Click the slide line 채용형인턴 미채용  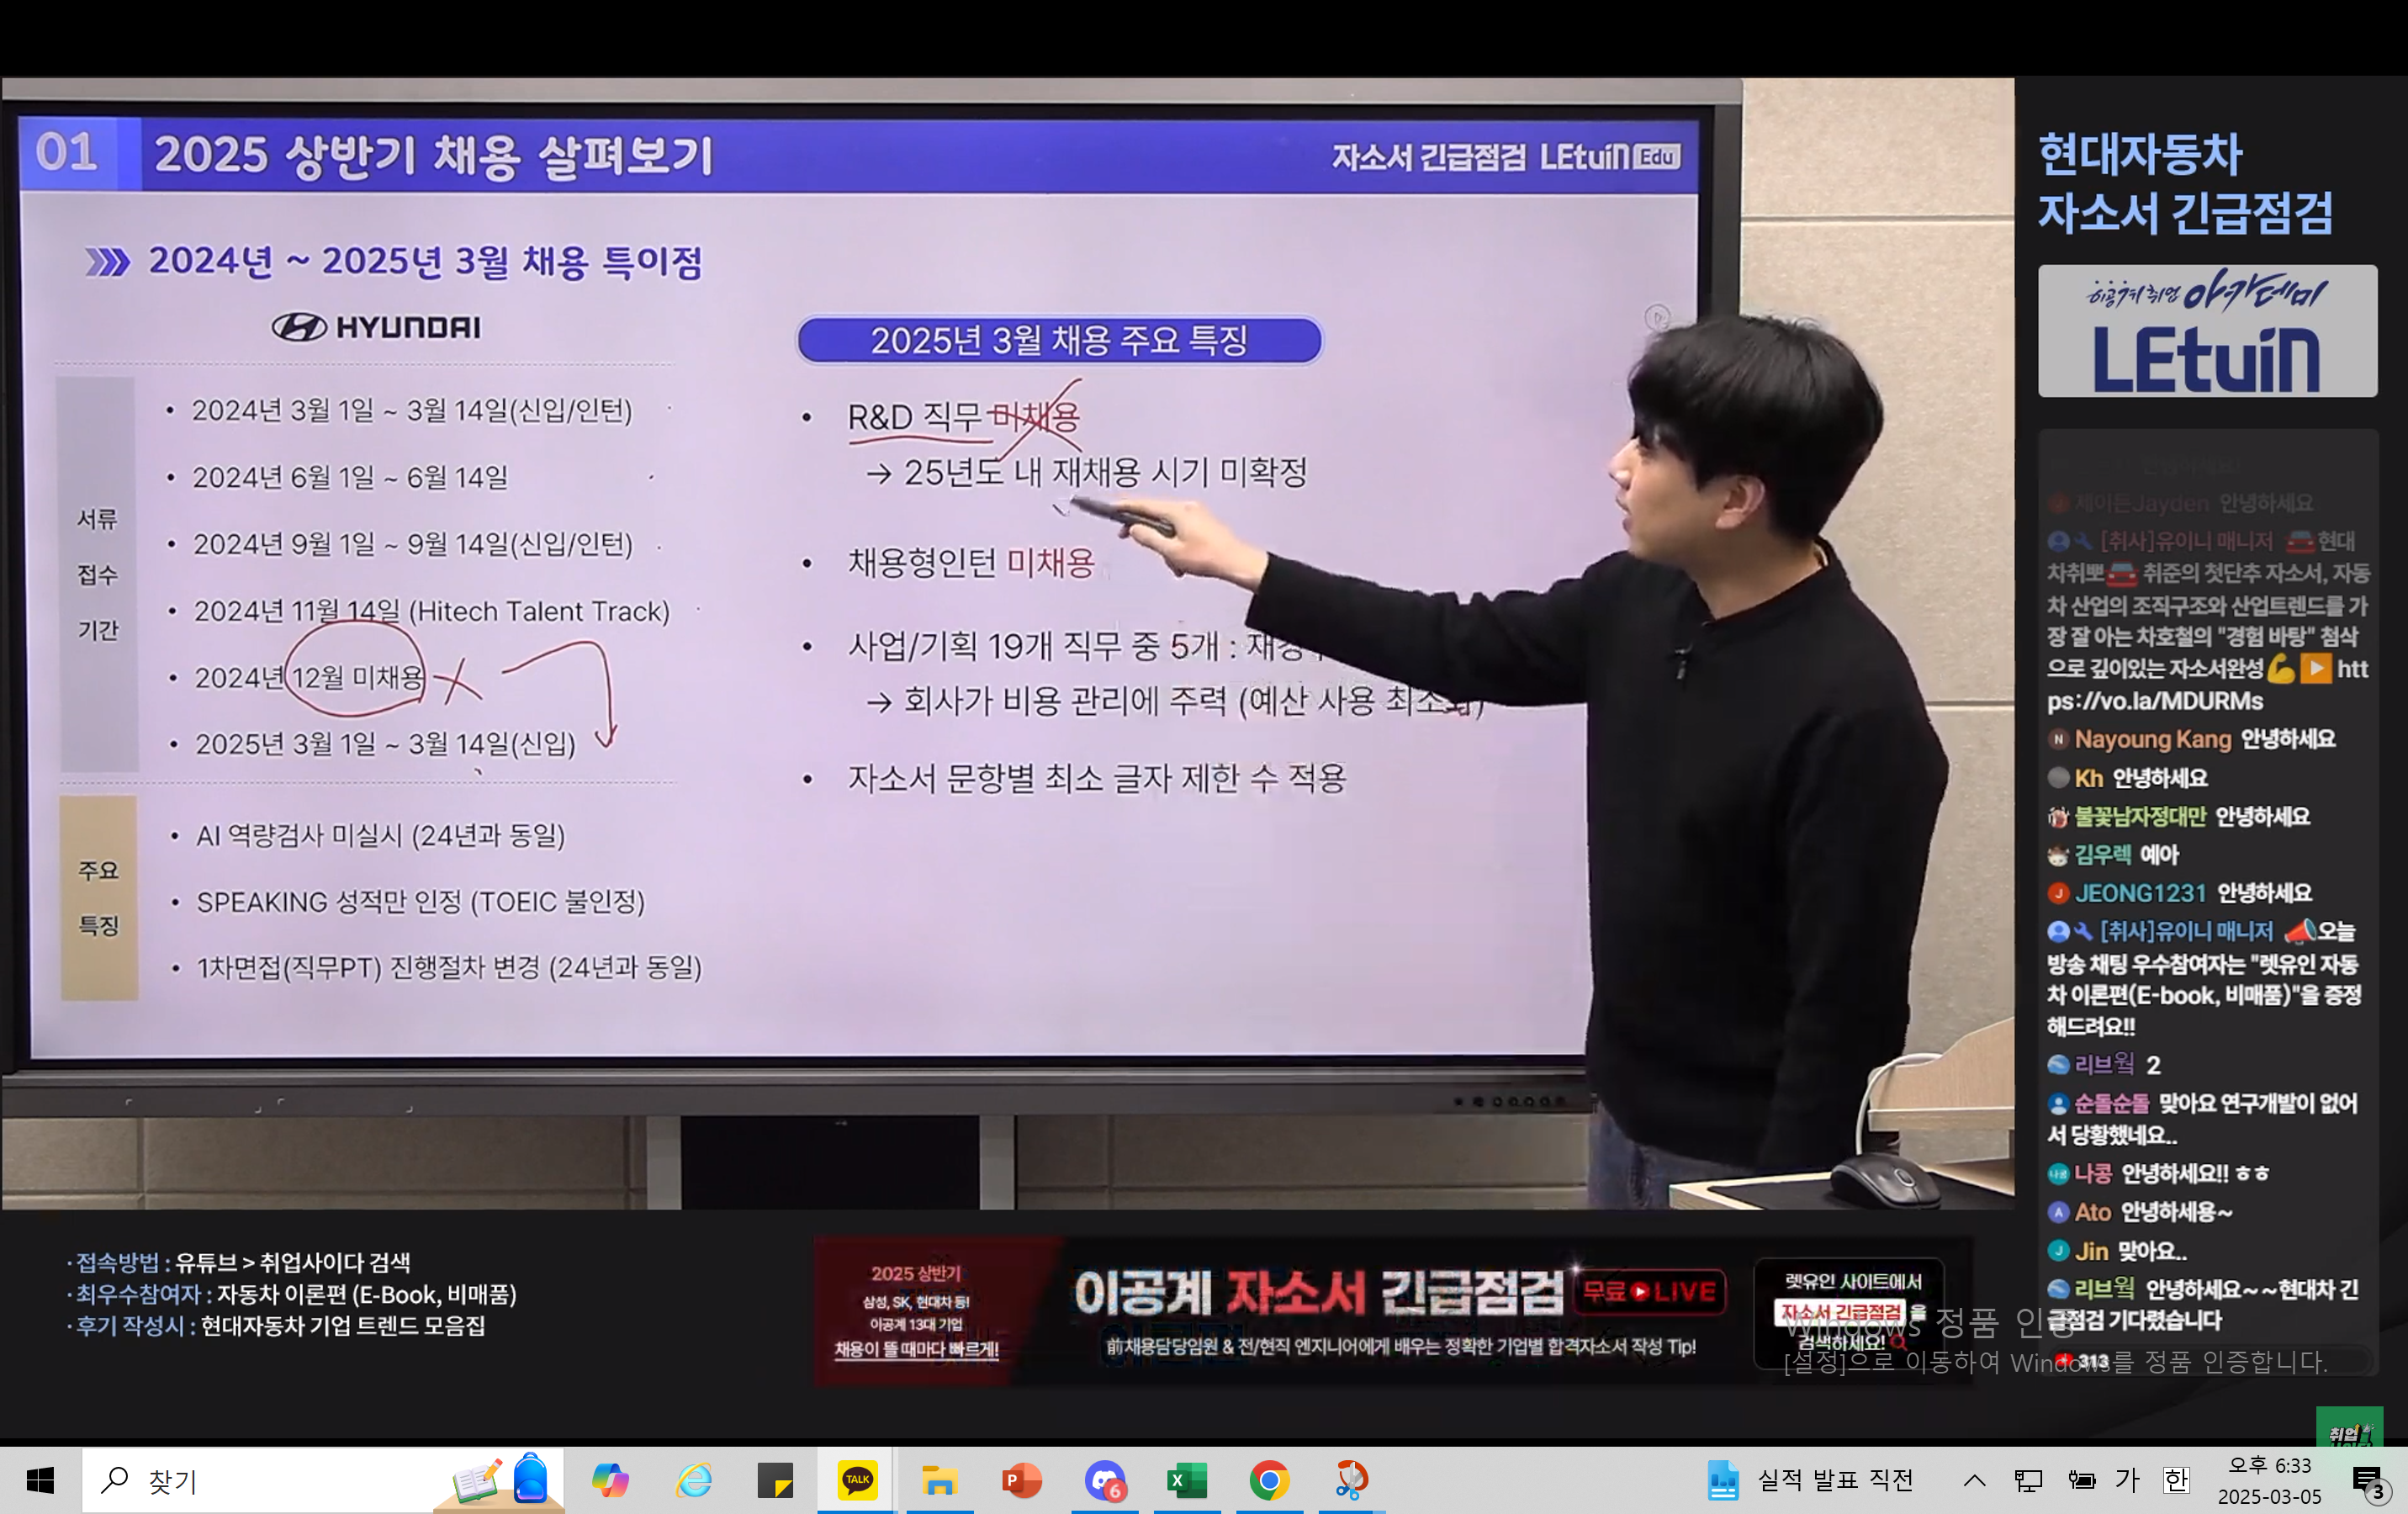[x=971, y=563]
